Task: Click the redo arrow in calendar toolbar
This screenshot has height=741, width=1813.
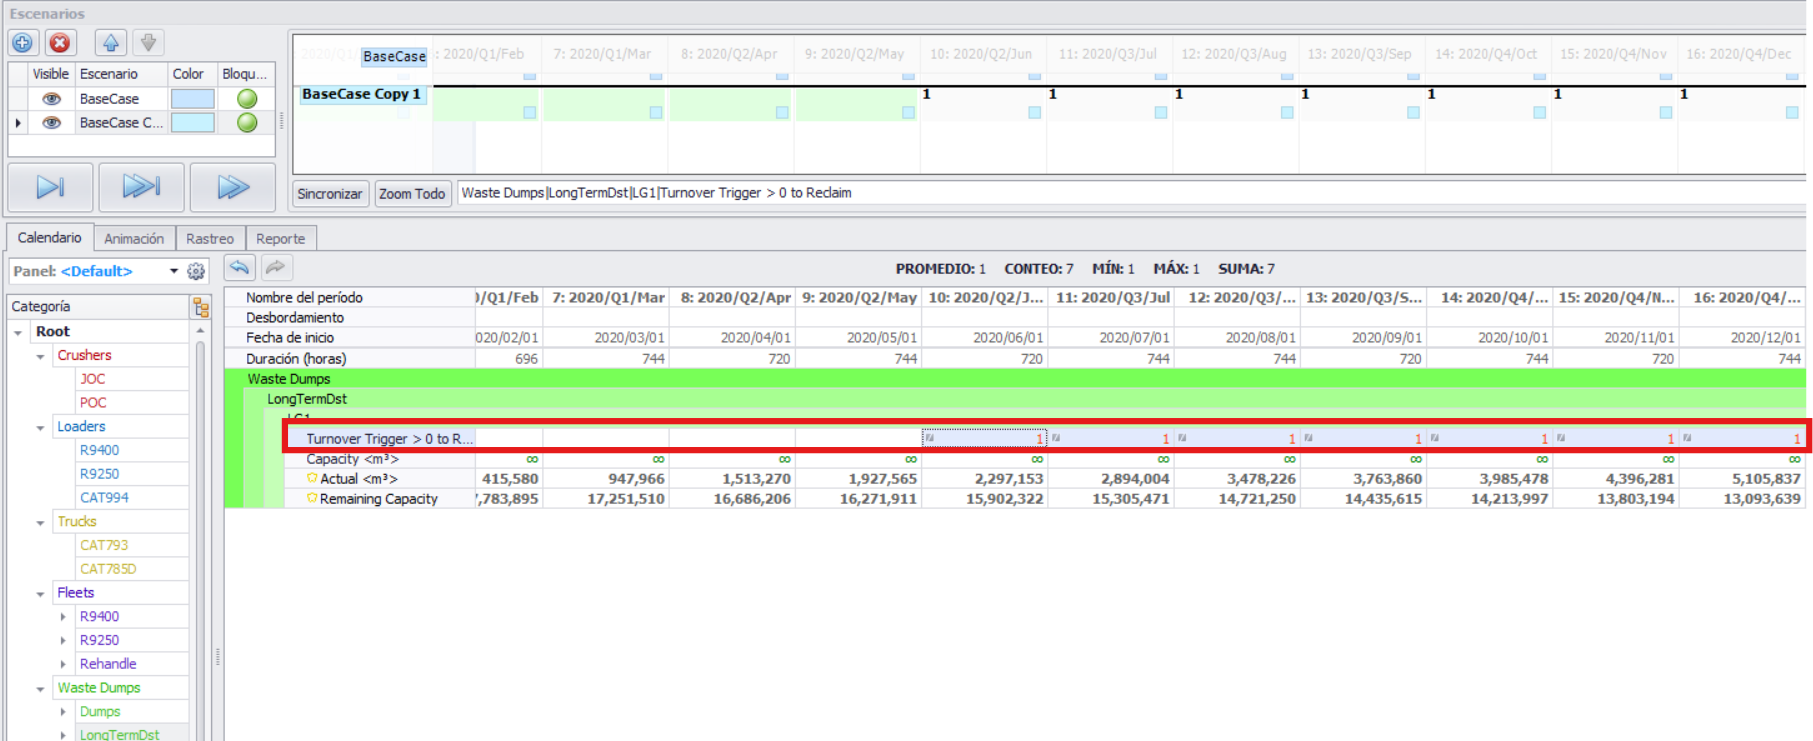Action: coord(276,267)
